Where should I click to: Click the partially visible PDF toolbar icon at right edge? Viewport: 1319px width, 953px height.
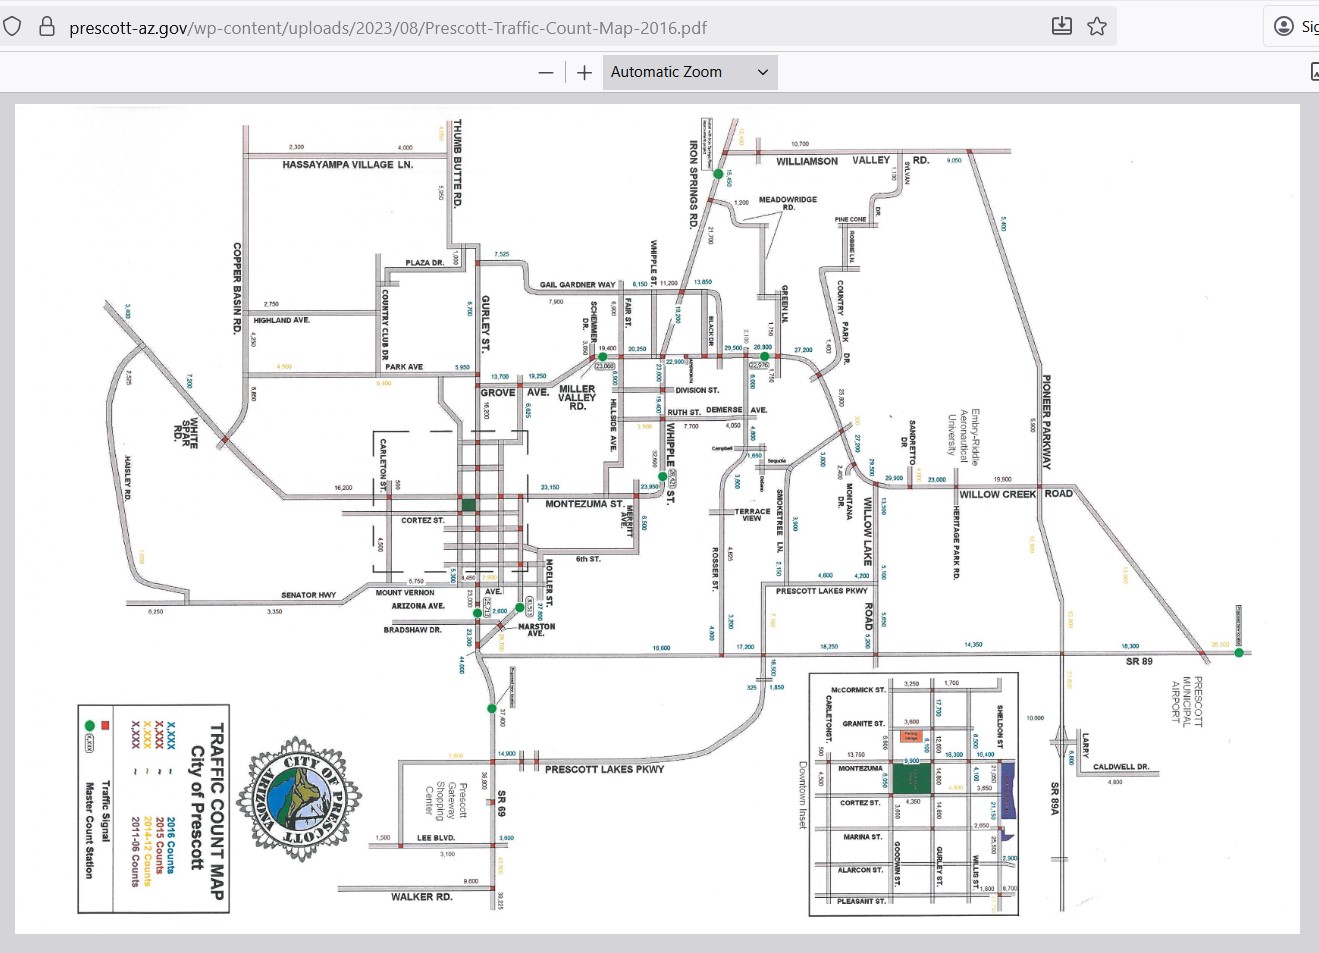click(1313, 72)
